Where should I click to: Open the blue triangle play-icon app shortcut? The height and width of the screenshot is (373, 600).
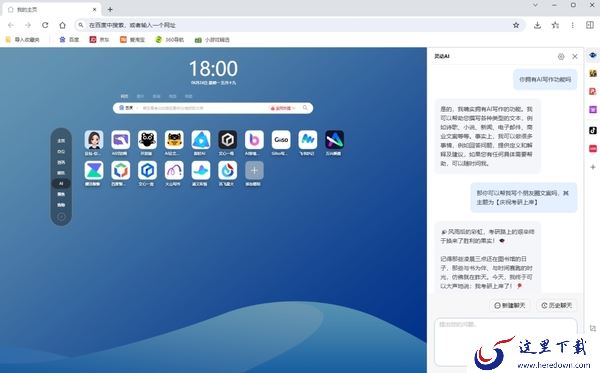[x=201, y=140]
